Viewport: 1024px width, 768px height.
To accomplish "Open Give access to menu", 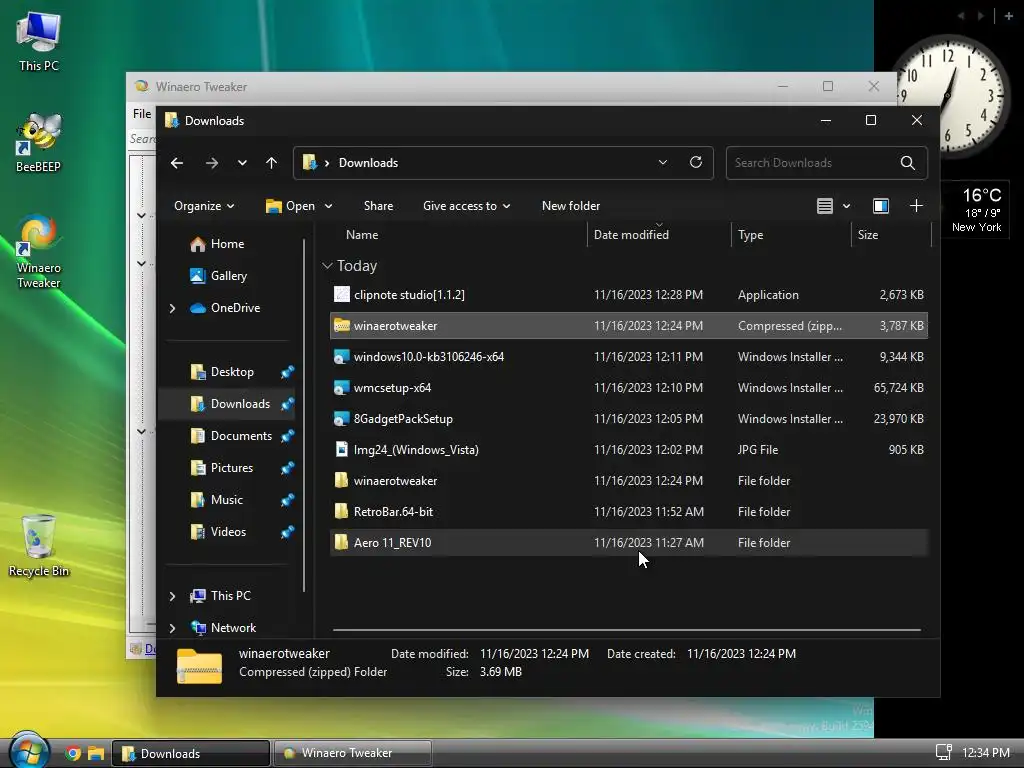I will (466, 206).
